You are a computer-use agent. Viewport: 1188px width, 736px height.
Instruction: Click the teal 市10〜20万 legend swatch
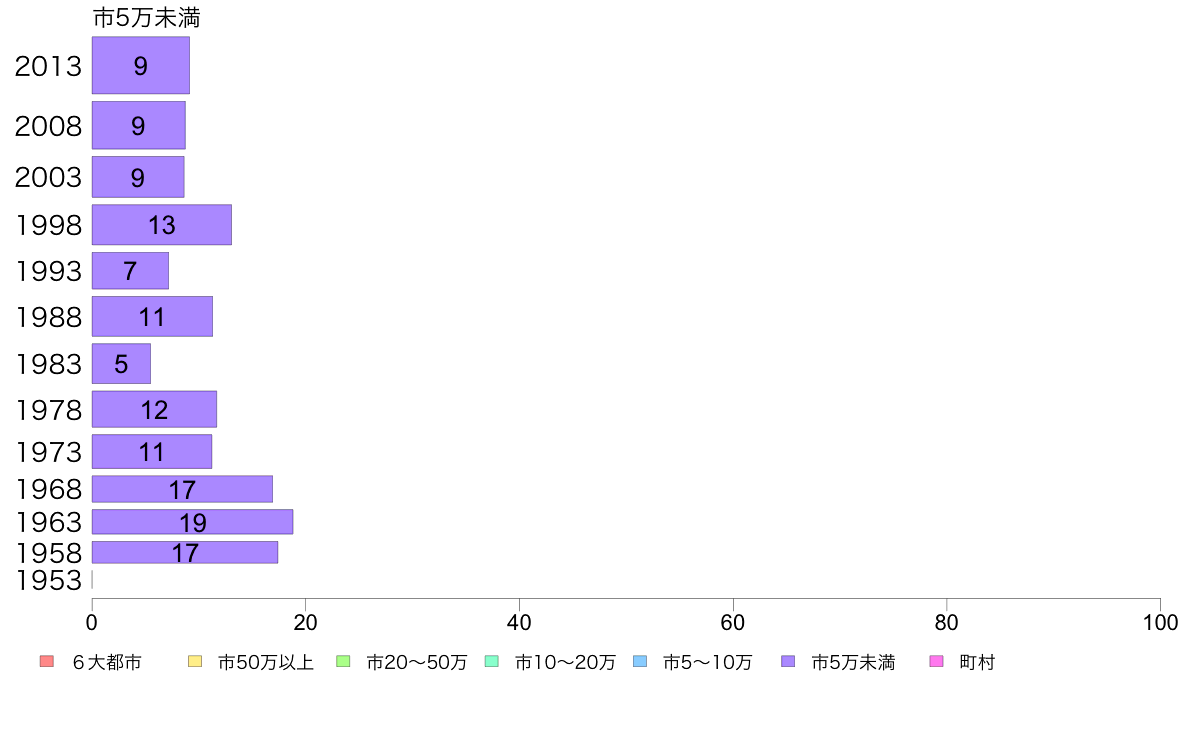492,662
